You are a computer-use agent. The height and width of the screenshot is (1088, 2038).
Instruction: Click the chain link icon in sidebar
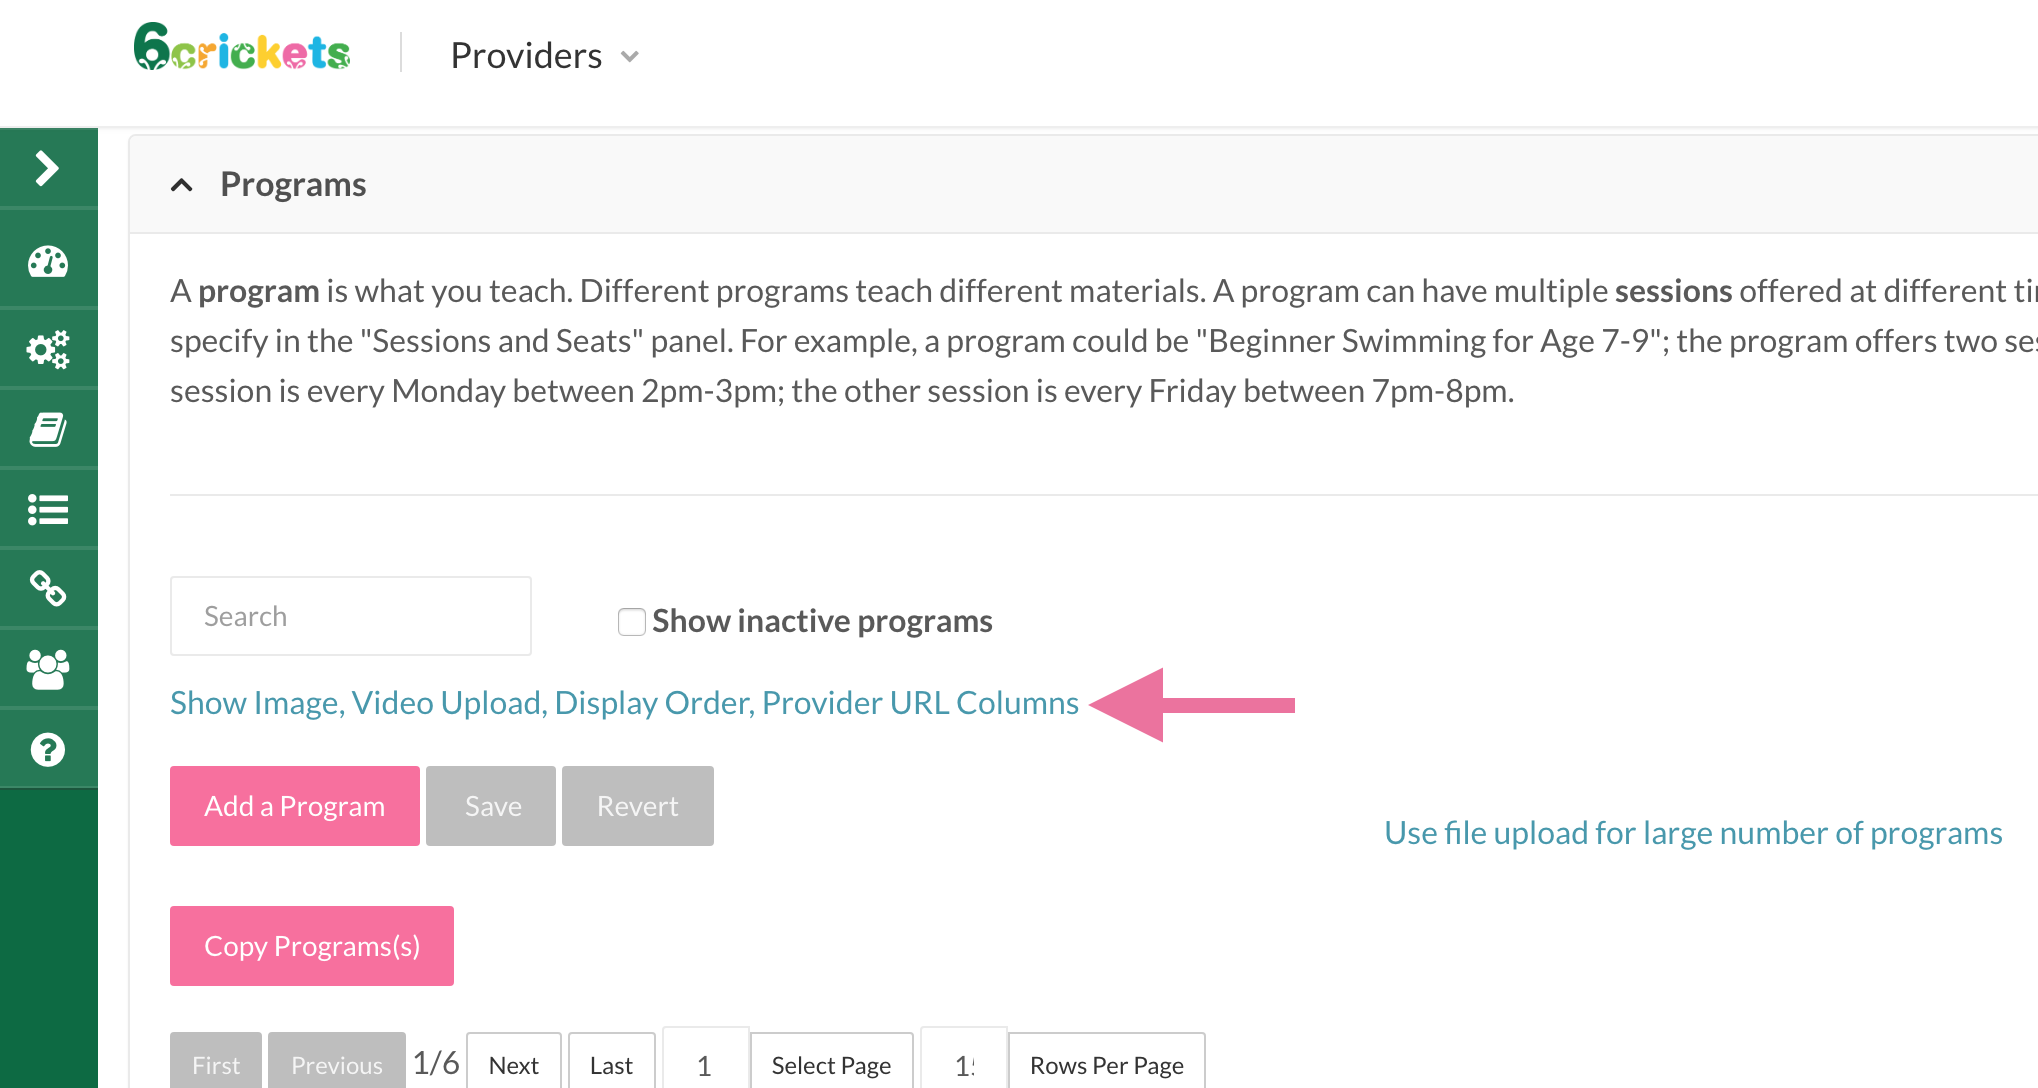pyautogui.click(x=47, y=589)
